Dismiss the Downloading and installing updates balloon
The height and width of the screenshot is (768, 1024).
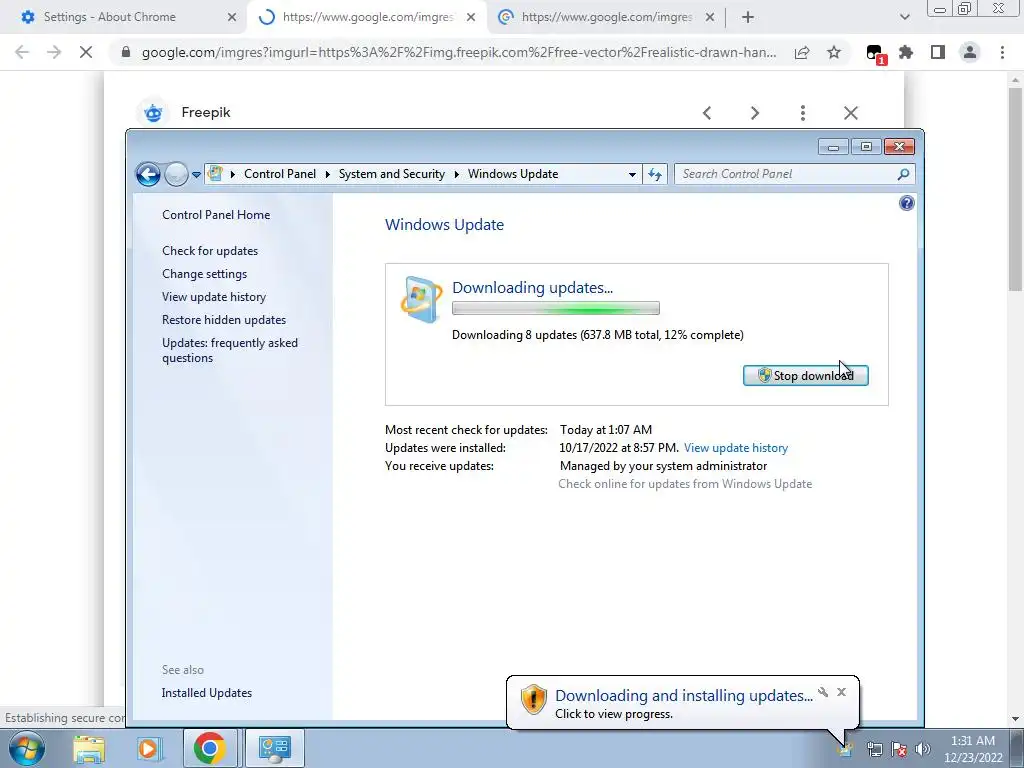coord(841,692)
